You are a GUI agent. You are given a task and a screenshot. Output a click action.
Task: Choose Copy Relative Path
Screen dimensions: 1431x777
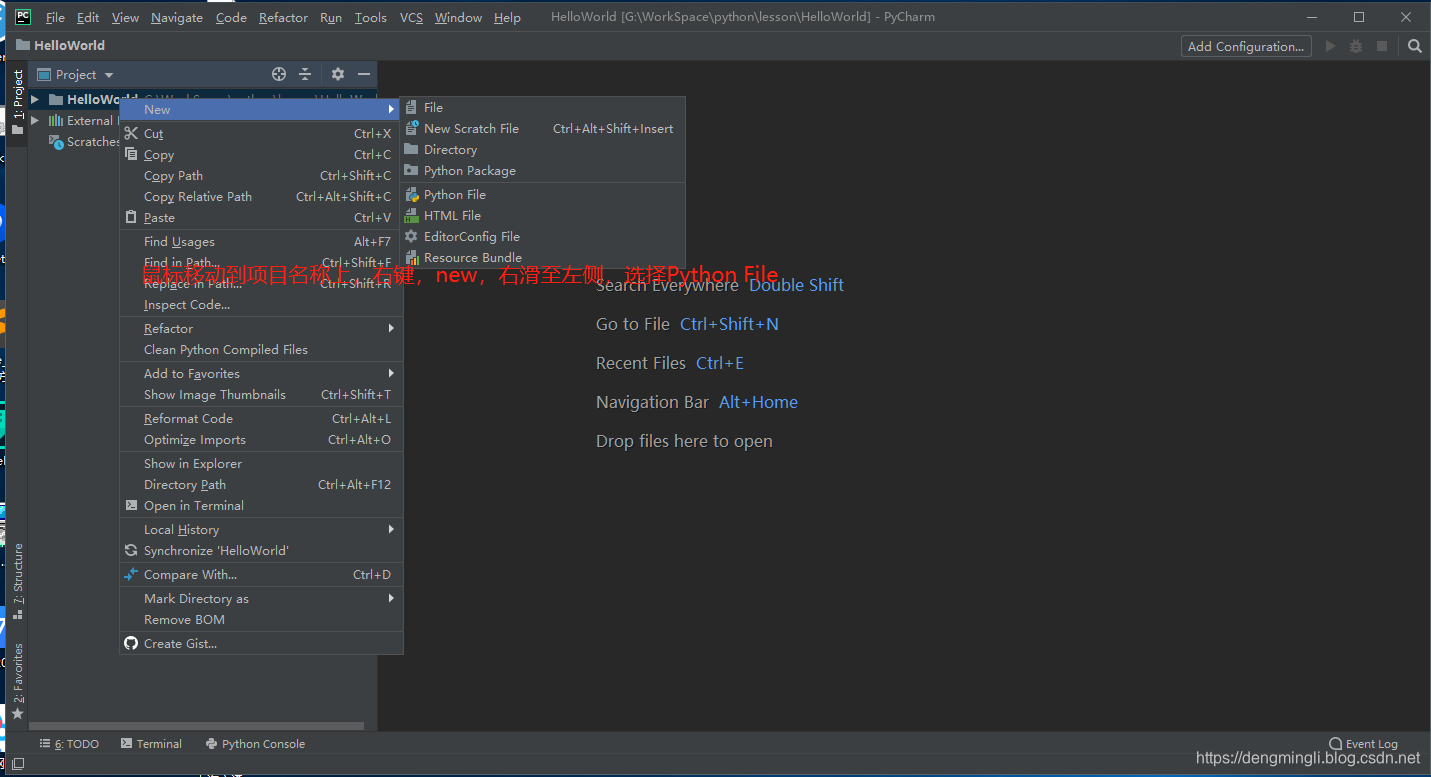pyautogui.click(x=260, y=196)
